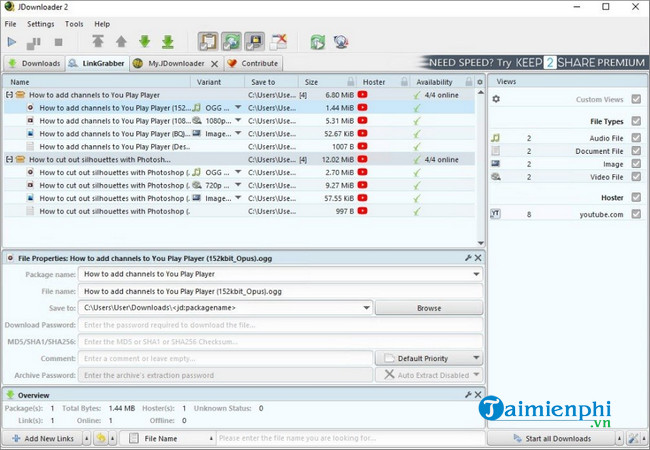Click the update check globe icon

coord(342,42)
